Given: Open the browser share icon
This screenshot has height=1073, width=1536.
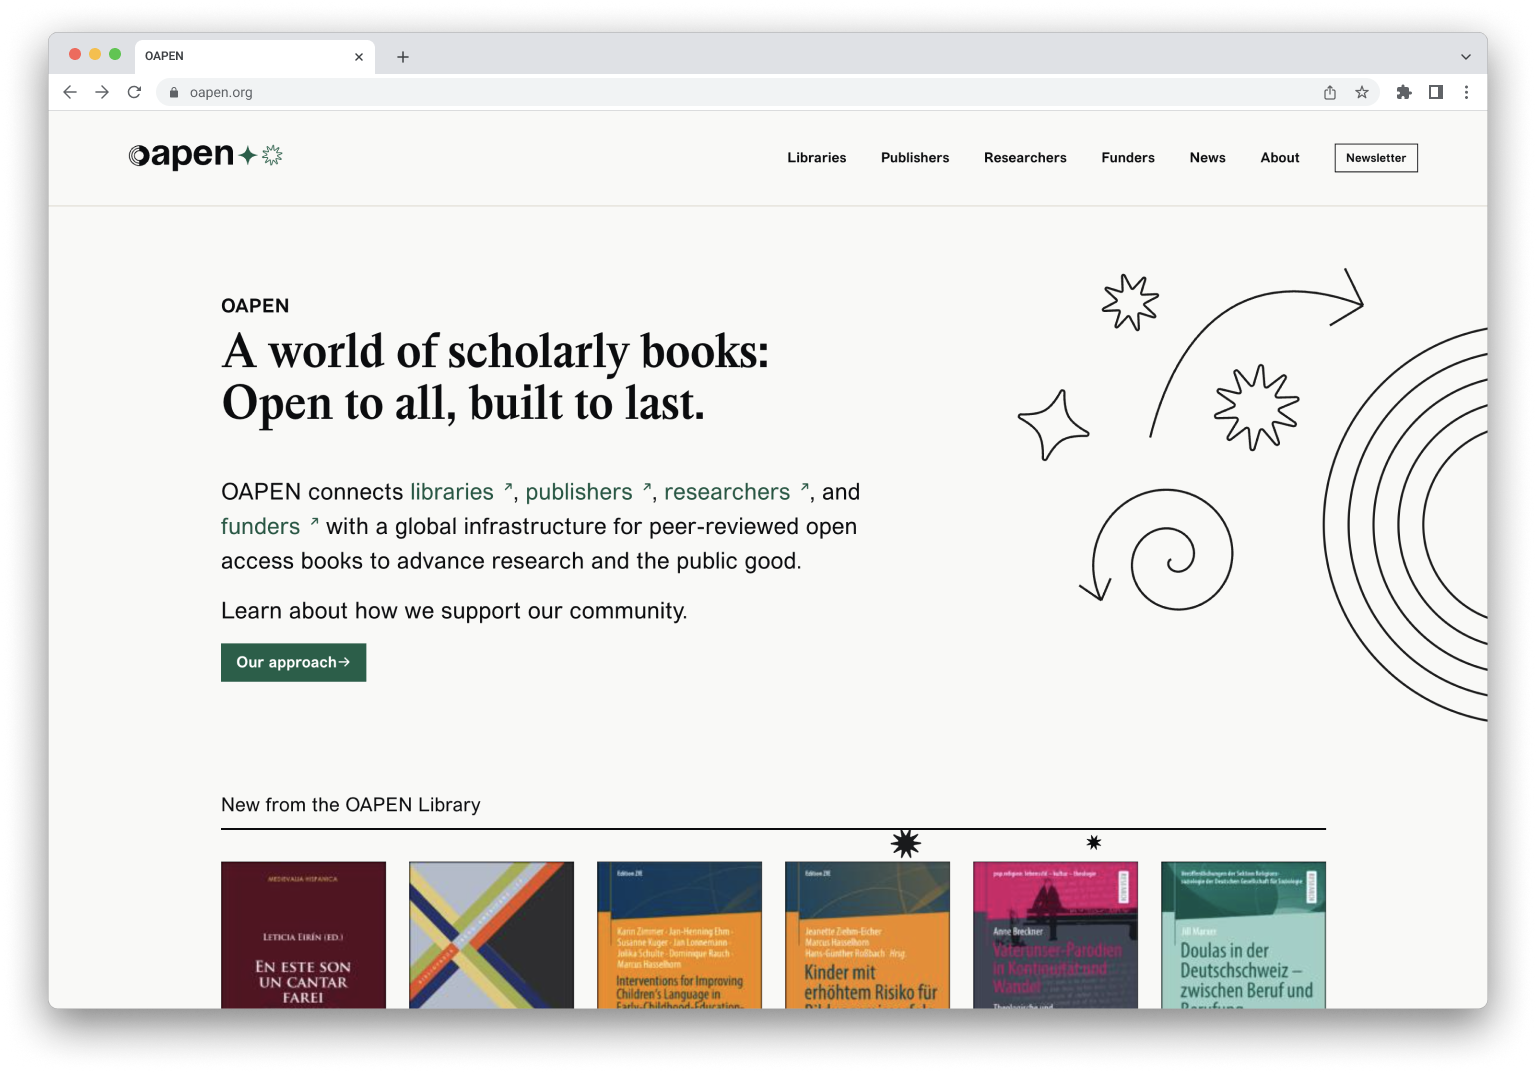Looking at the screenshot, I should (1329, 92).
